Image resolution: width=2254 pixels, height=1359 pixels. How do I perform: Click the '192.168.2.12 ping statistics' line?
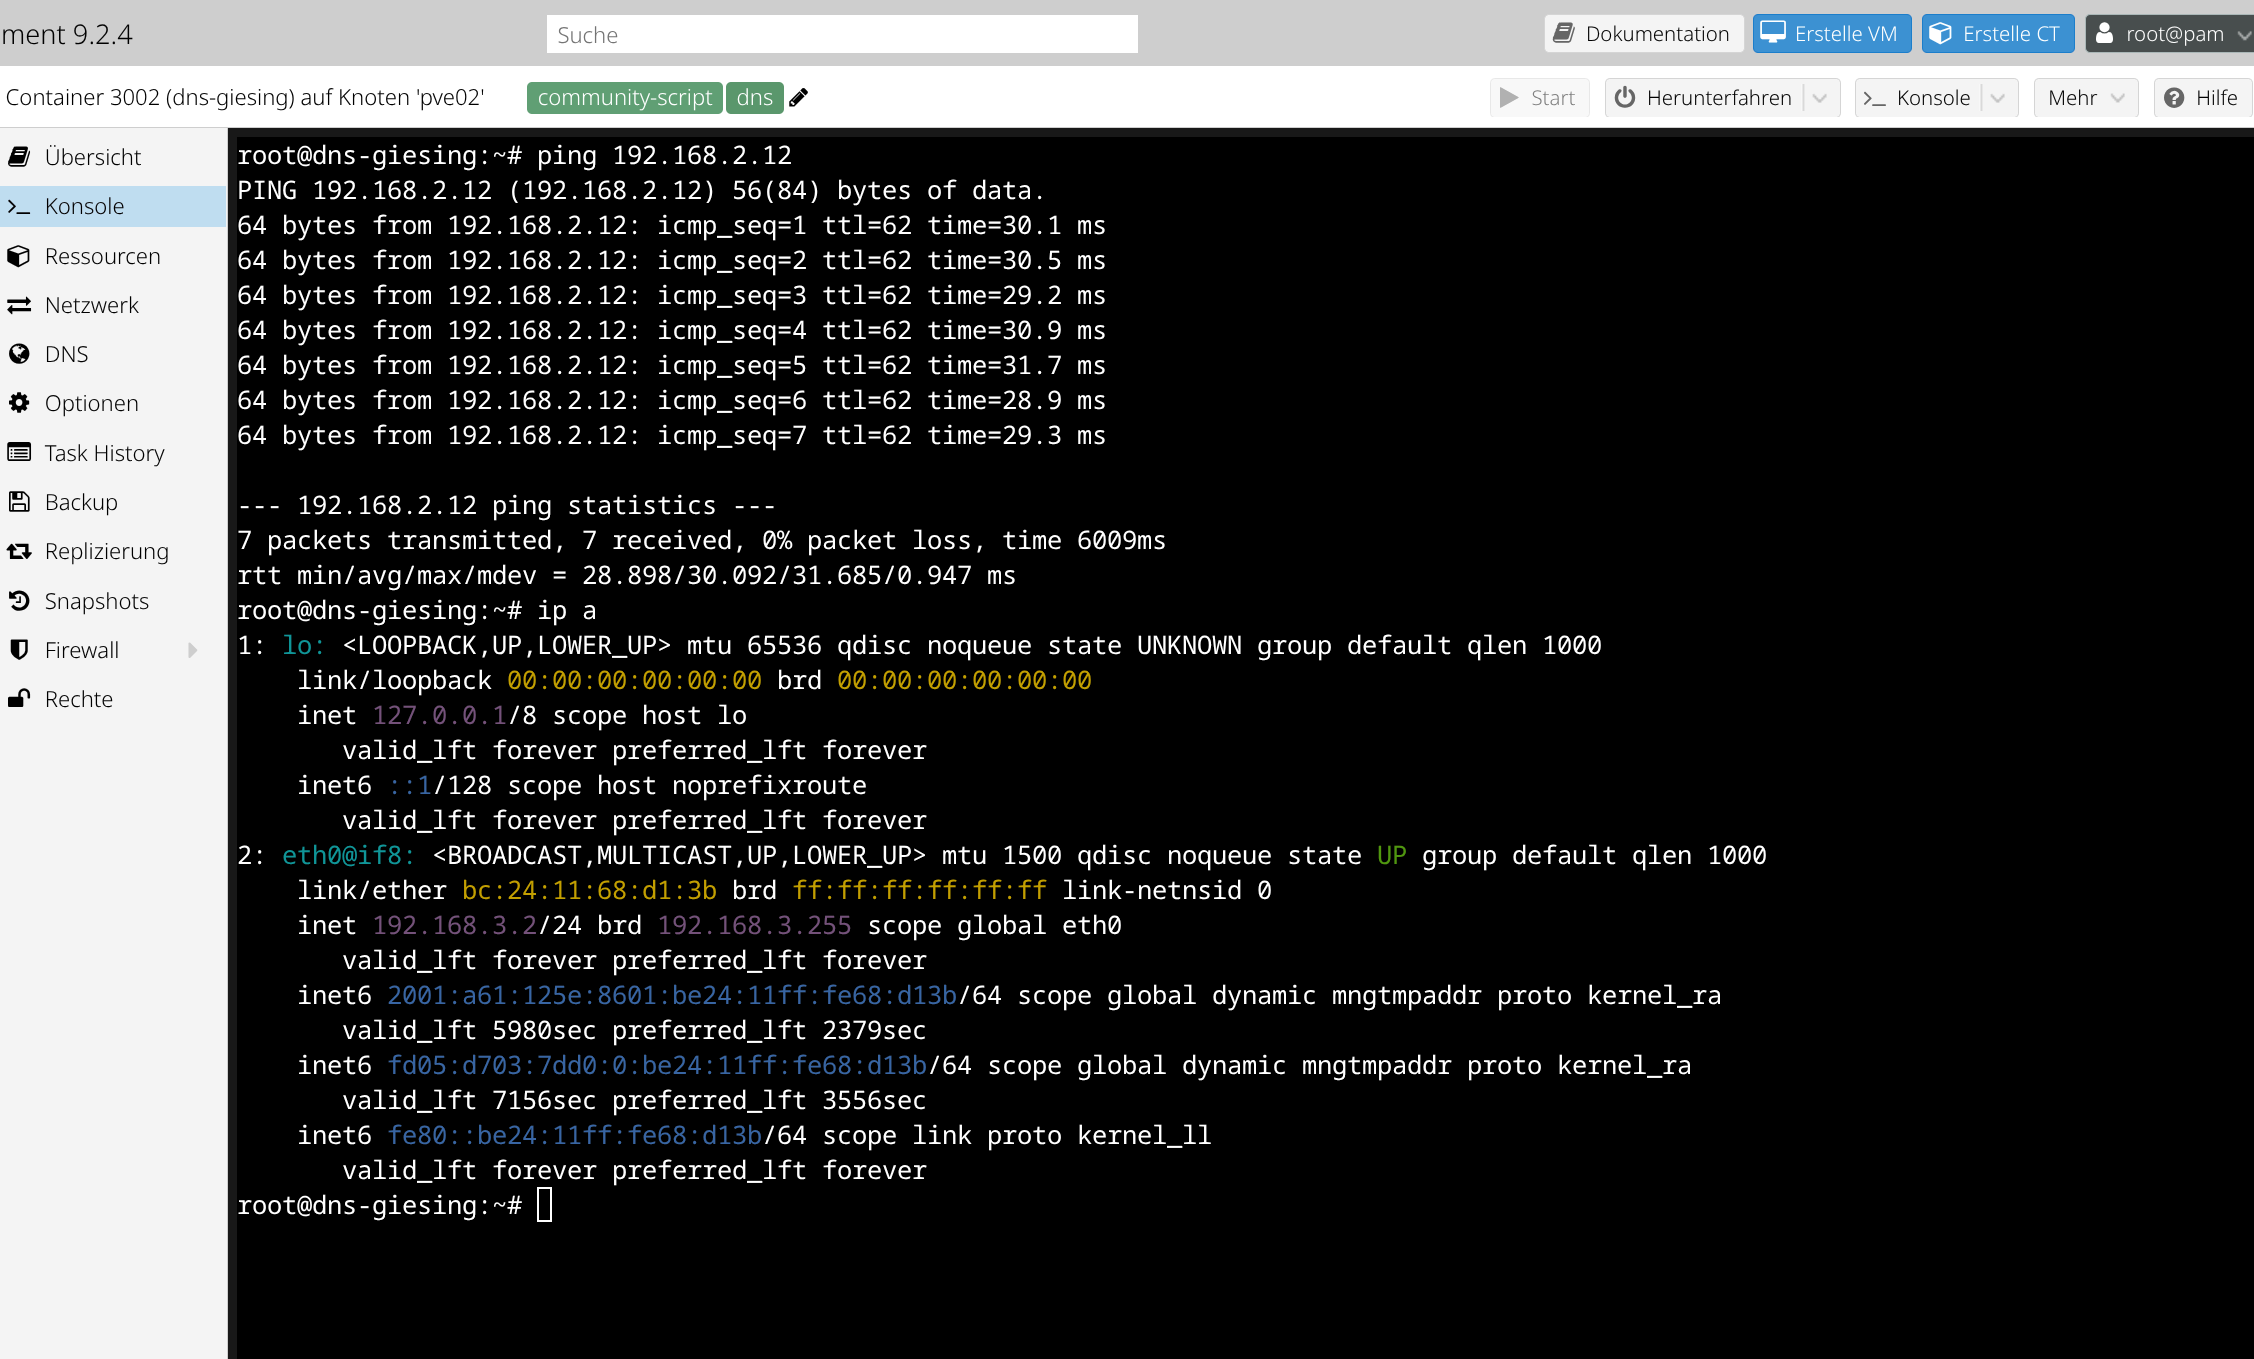tap(506, 505)
